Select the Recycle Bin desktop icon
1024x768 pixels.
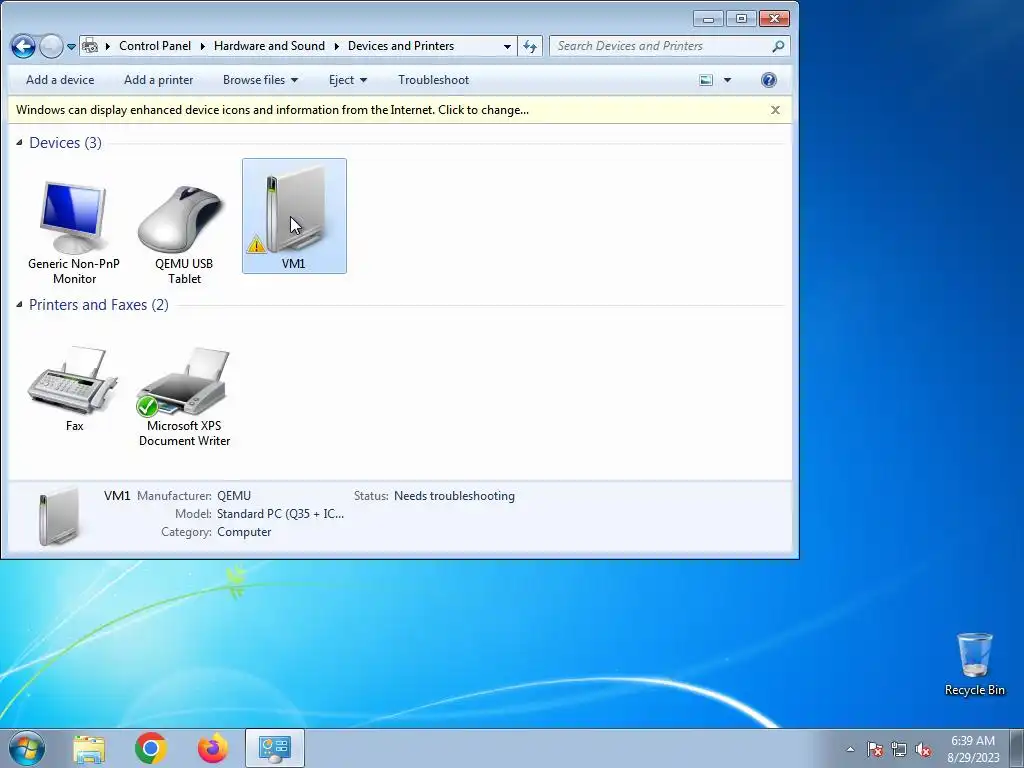[974, 664]
